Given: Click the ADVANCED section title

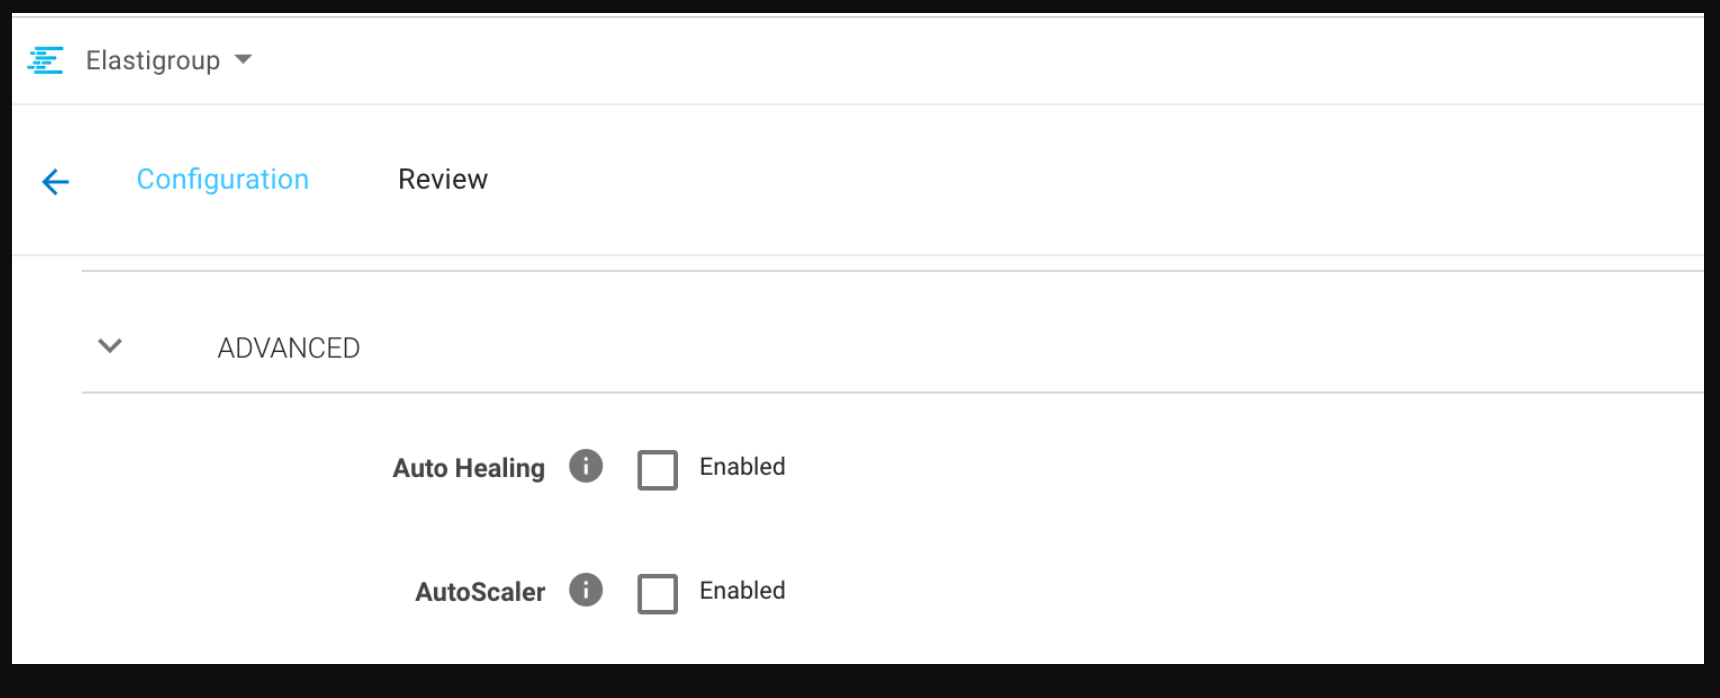Looking at the screenshot, I should click(x=289, y=348).
